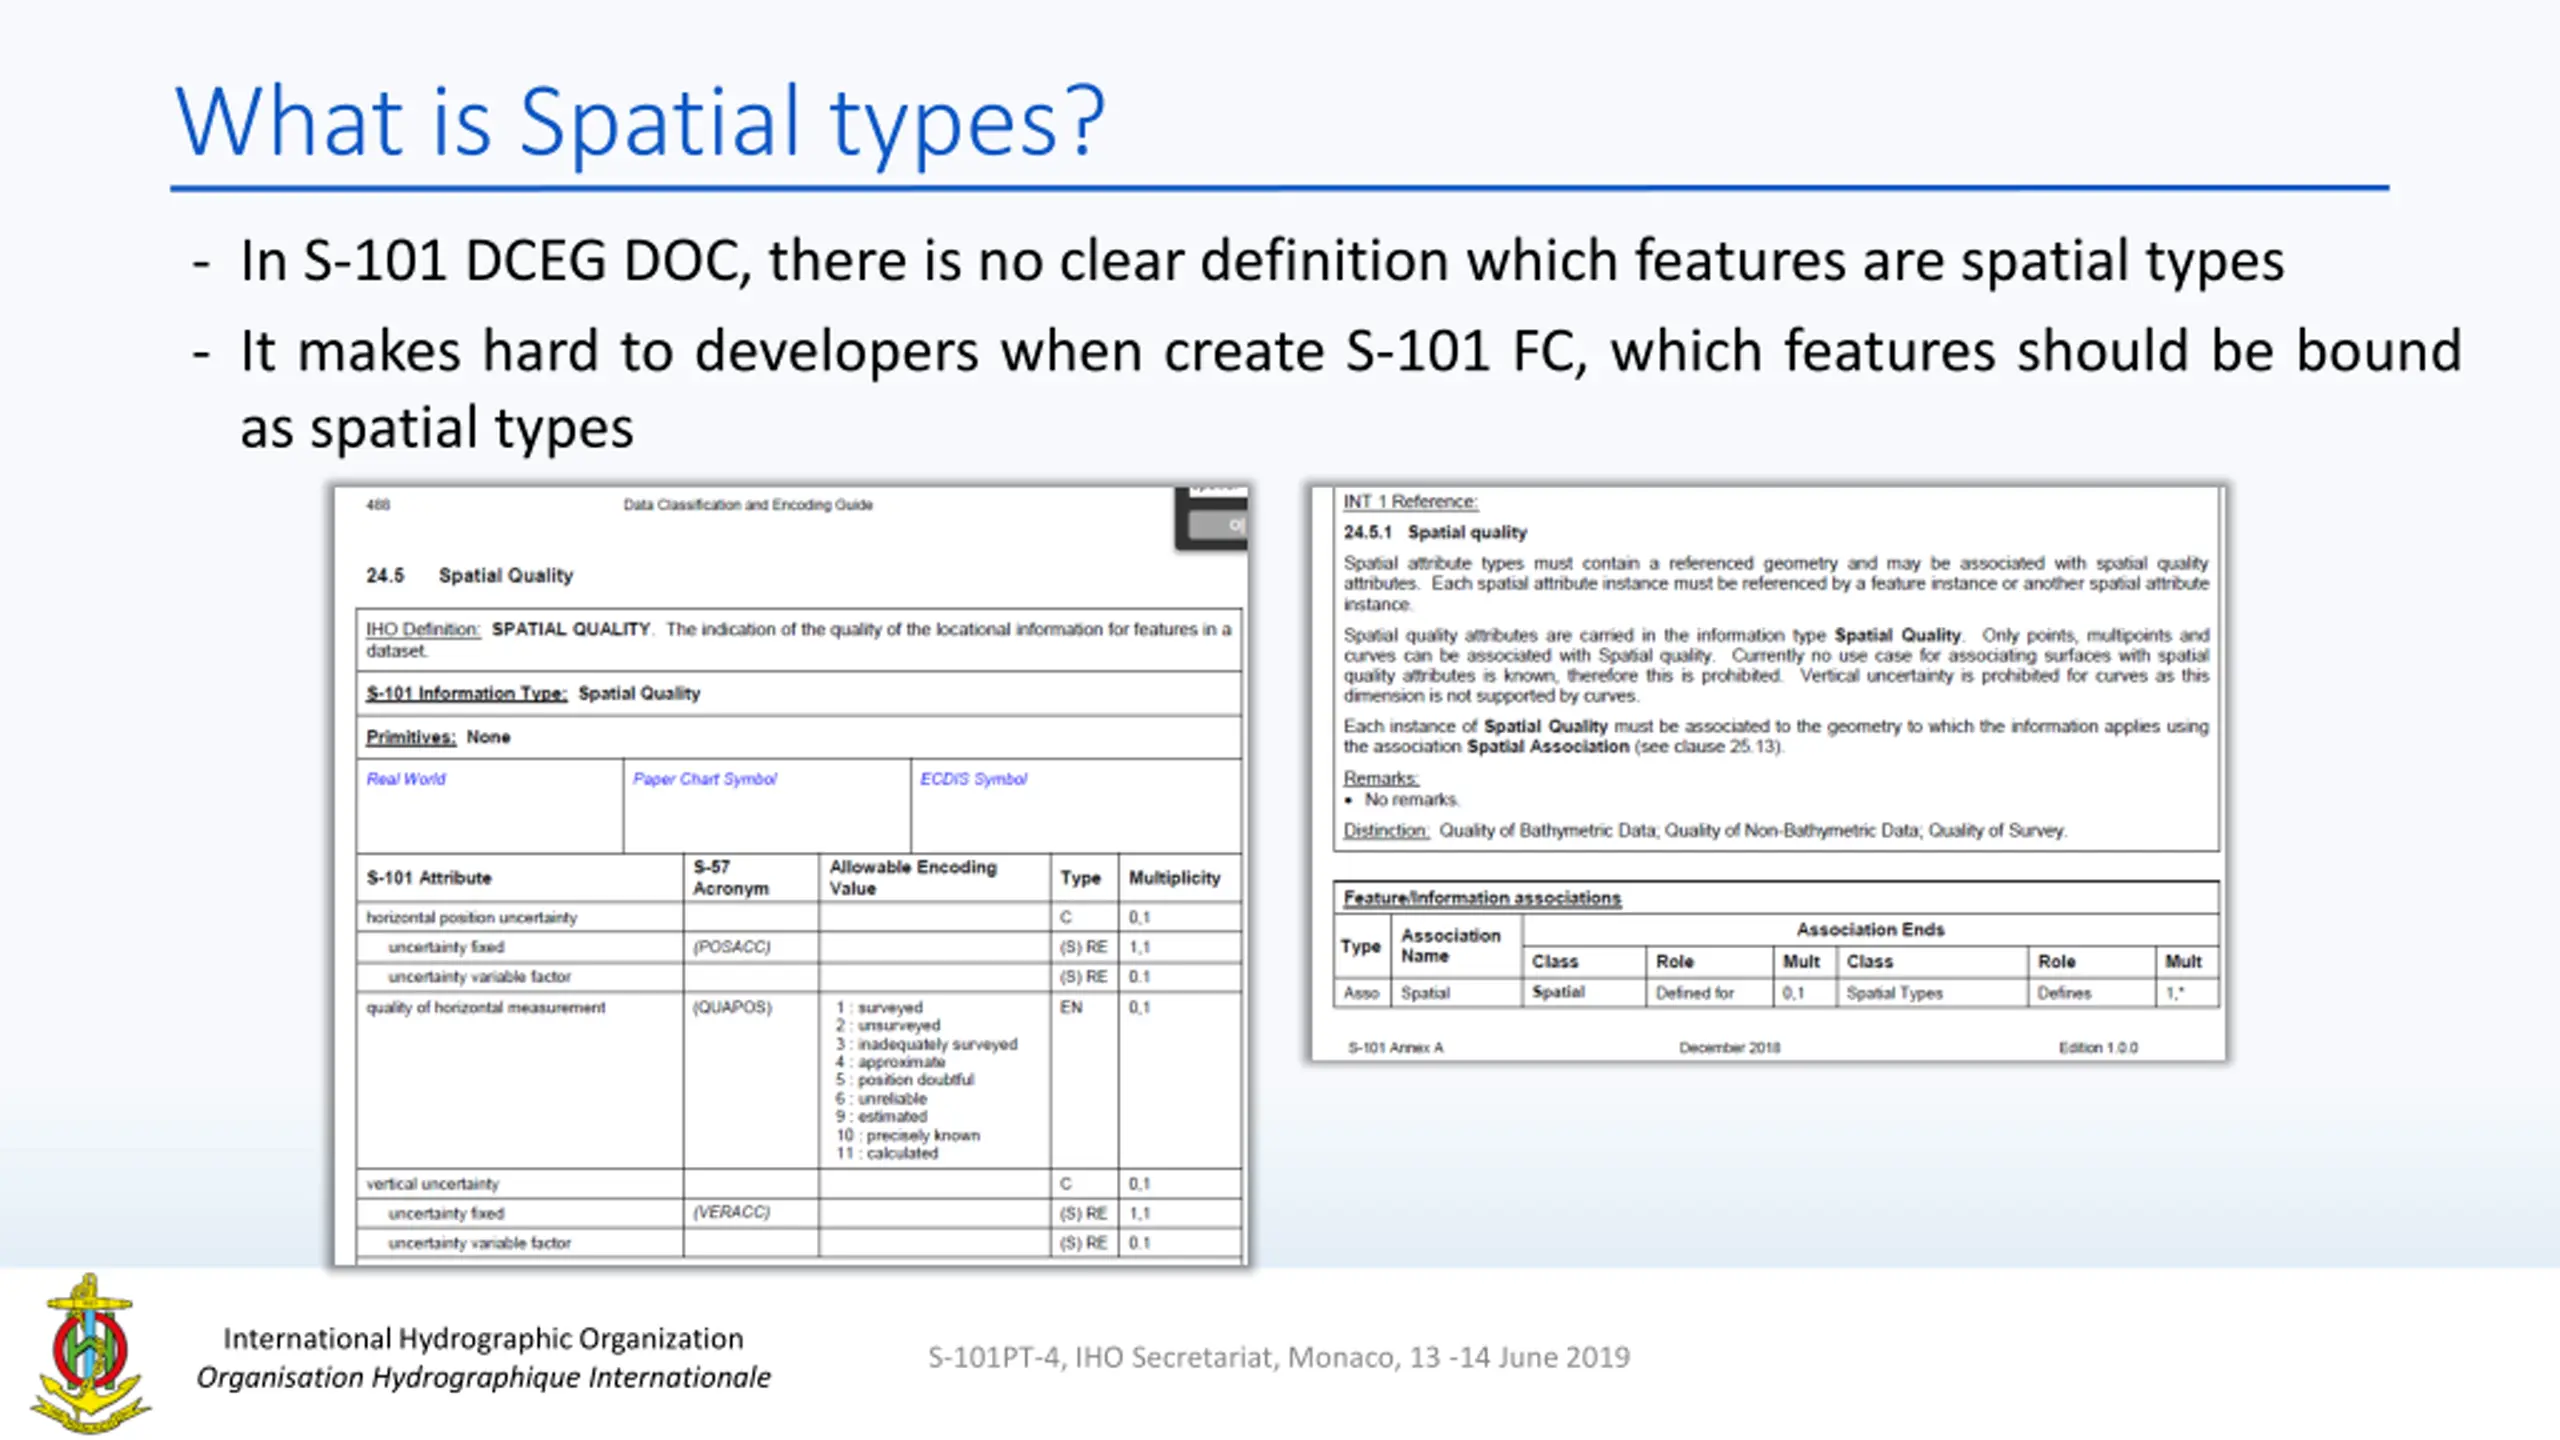The image size is (2560, 1440).
Task: Click the footer 'S-101PT-4, IHO Secretariat, Monaco' line
Action: [x=1279, y=1357]
